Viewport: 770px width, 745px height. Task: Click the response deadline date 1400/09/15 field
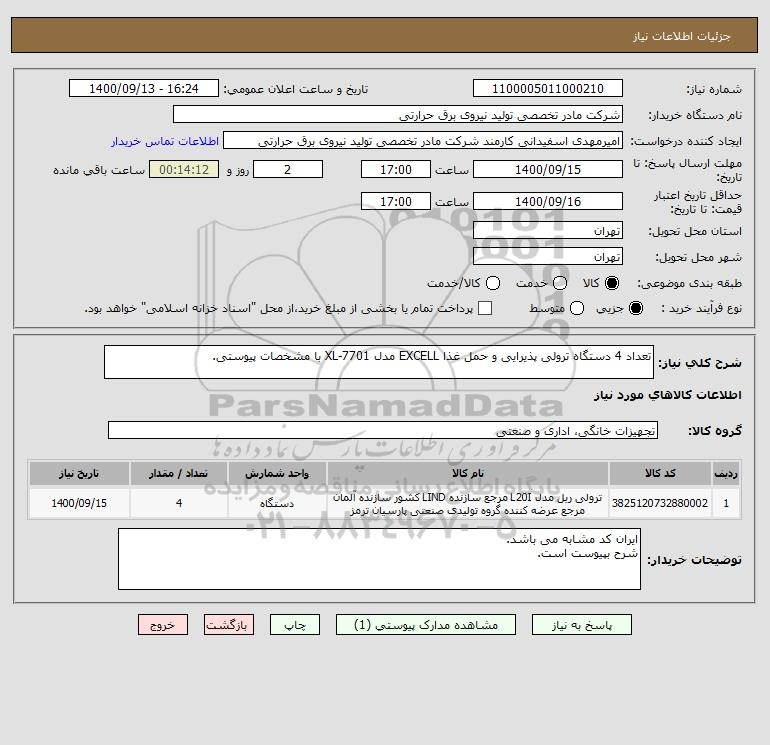point(548,169)
